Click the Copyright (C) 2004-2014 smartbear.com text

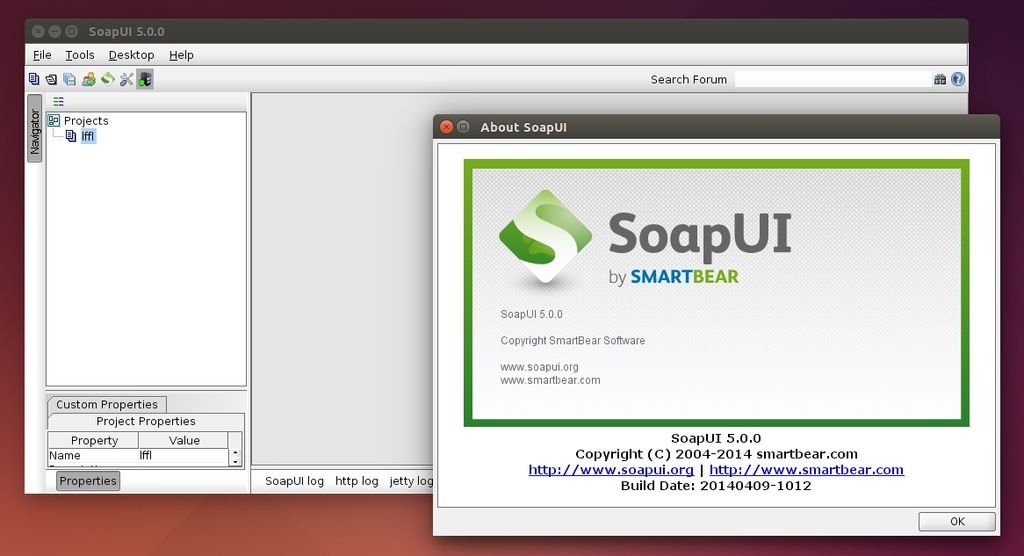(716, 454)
